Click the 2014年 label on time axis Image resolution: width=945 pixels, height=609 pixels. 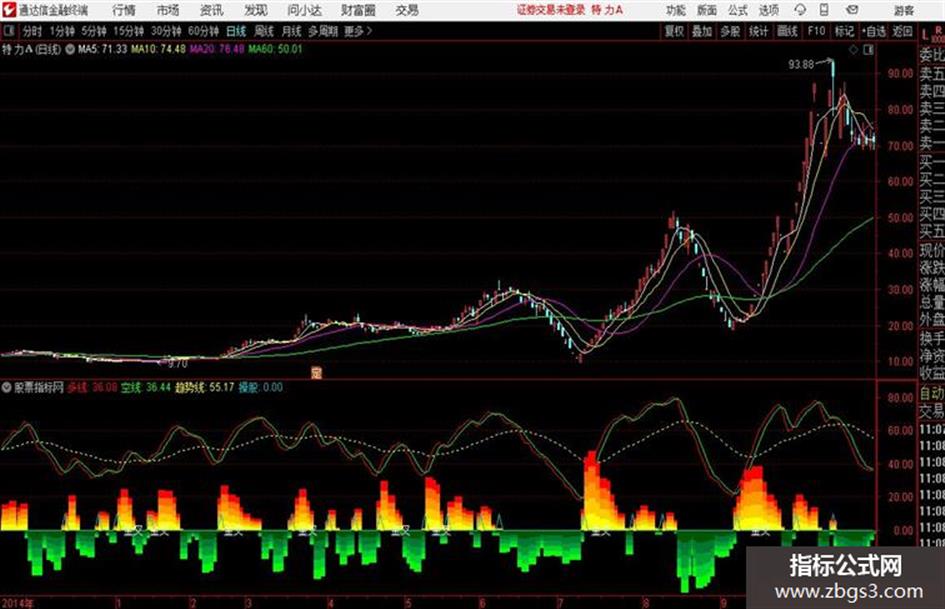coord(17,603)
